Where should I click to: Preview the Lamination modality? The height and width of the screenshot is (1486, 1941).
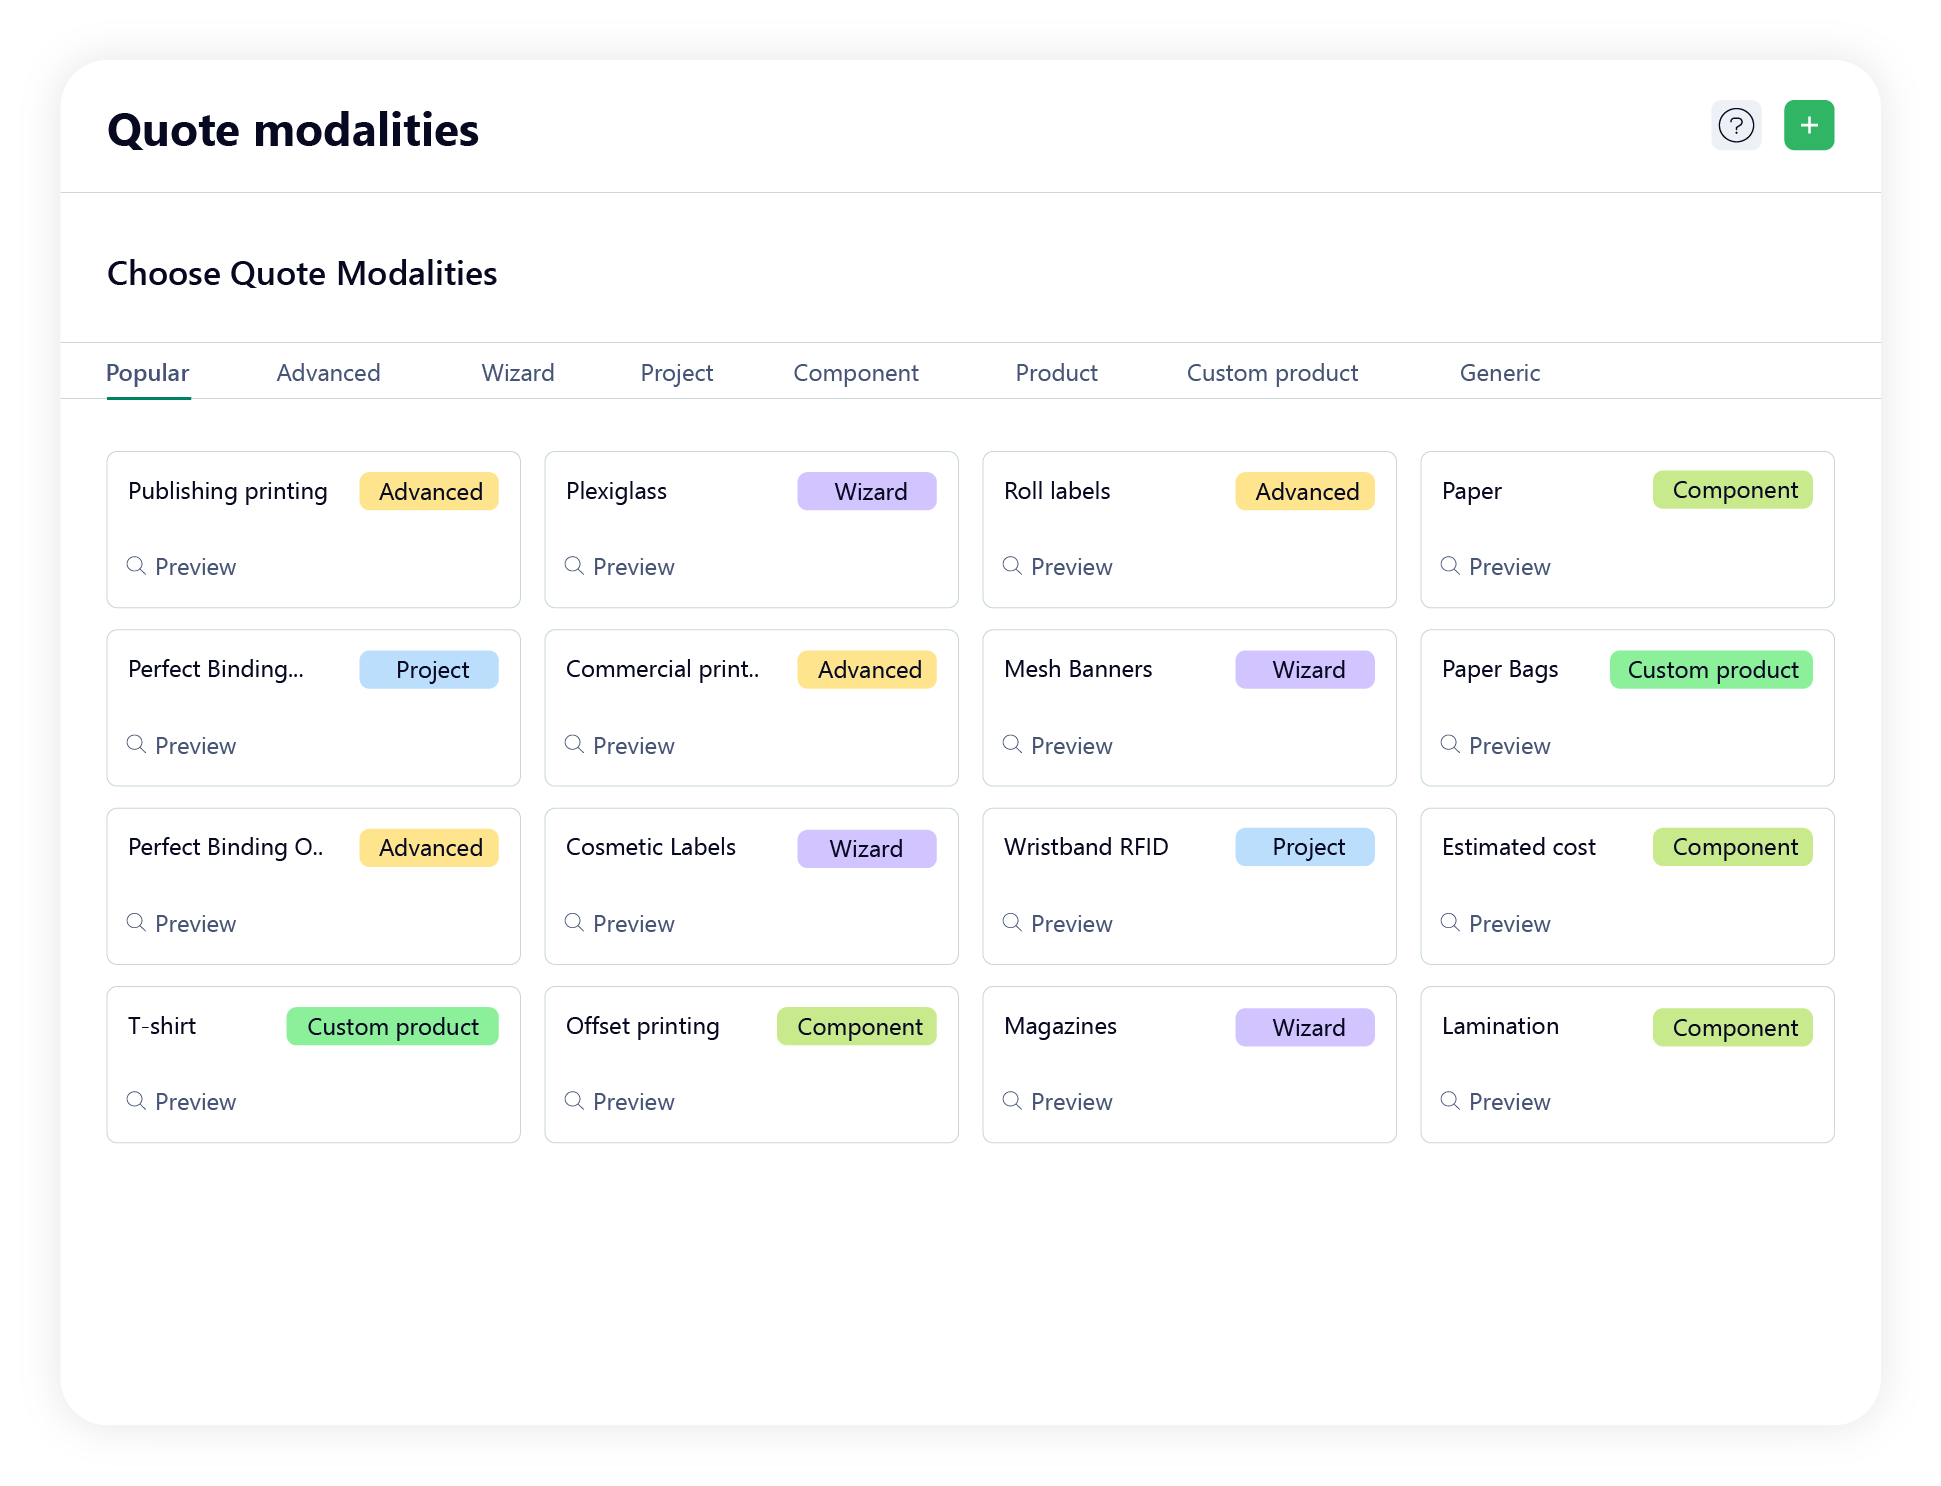click(1495, 1101)
